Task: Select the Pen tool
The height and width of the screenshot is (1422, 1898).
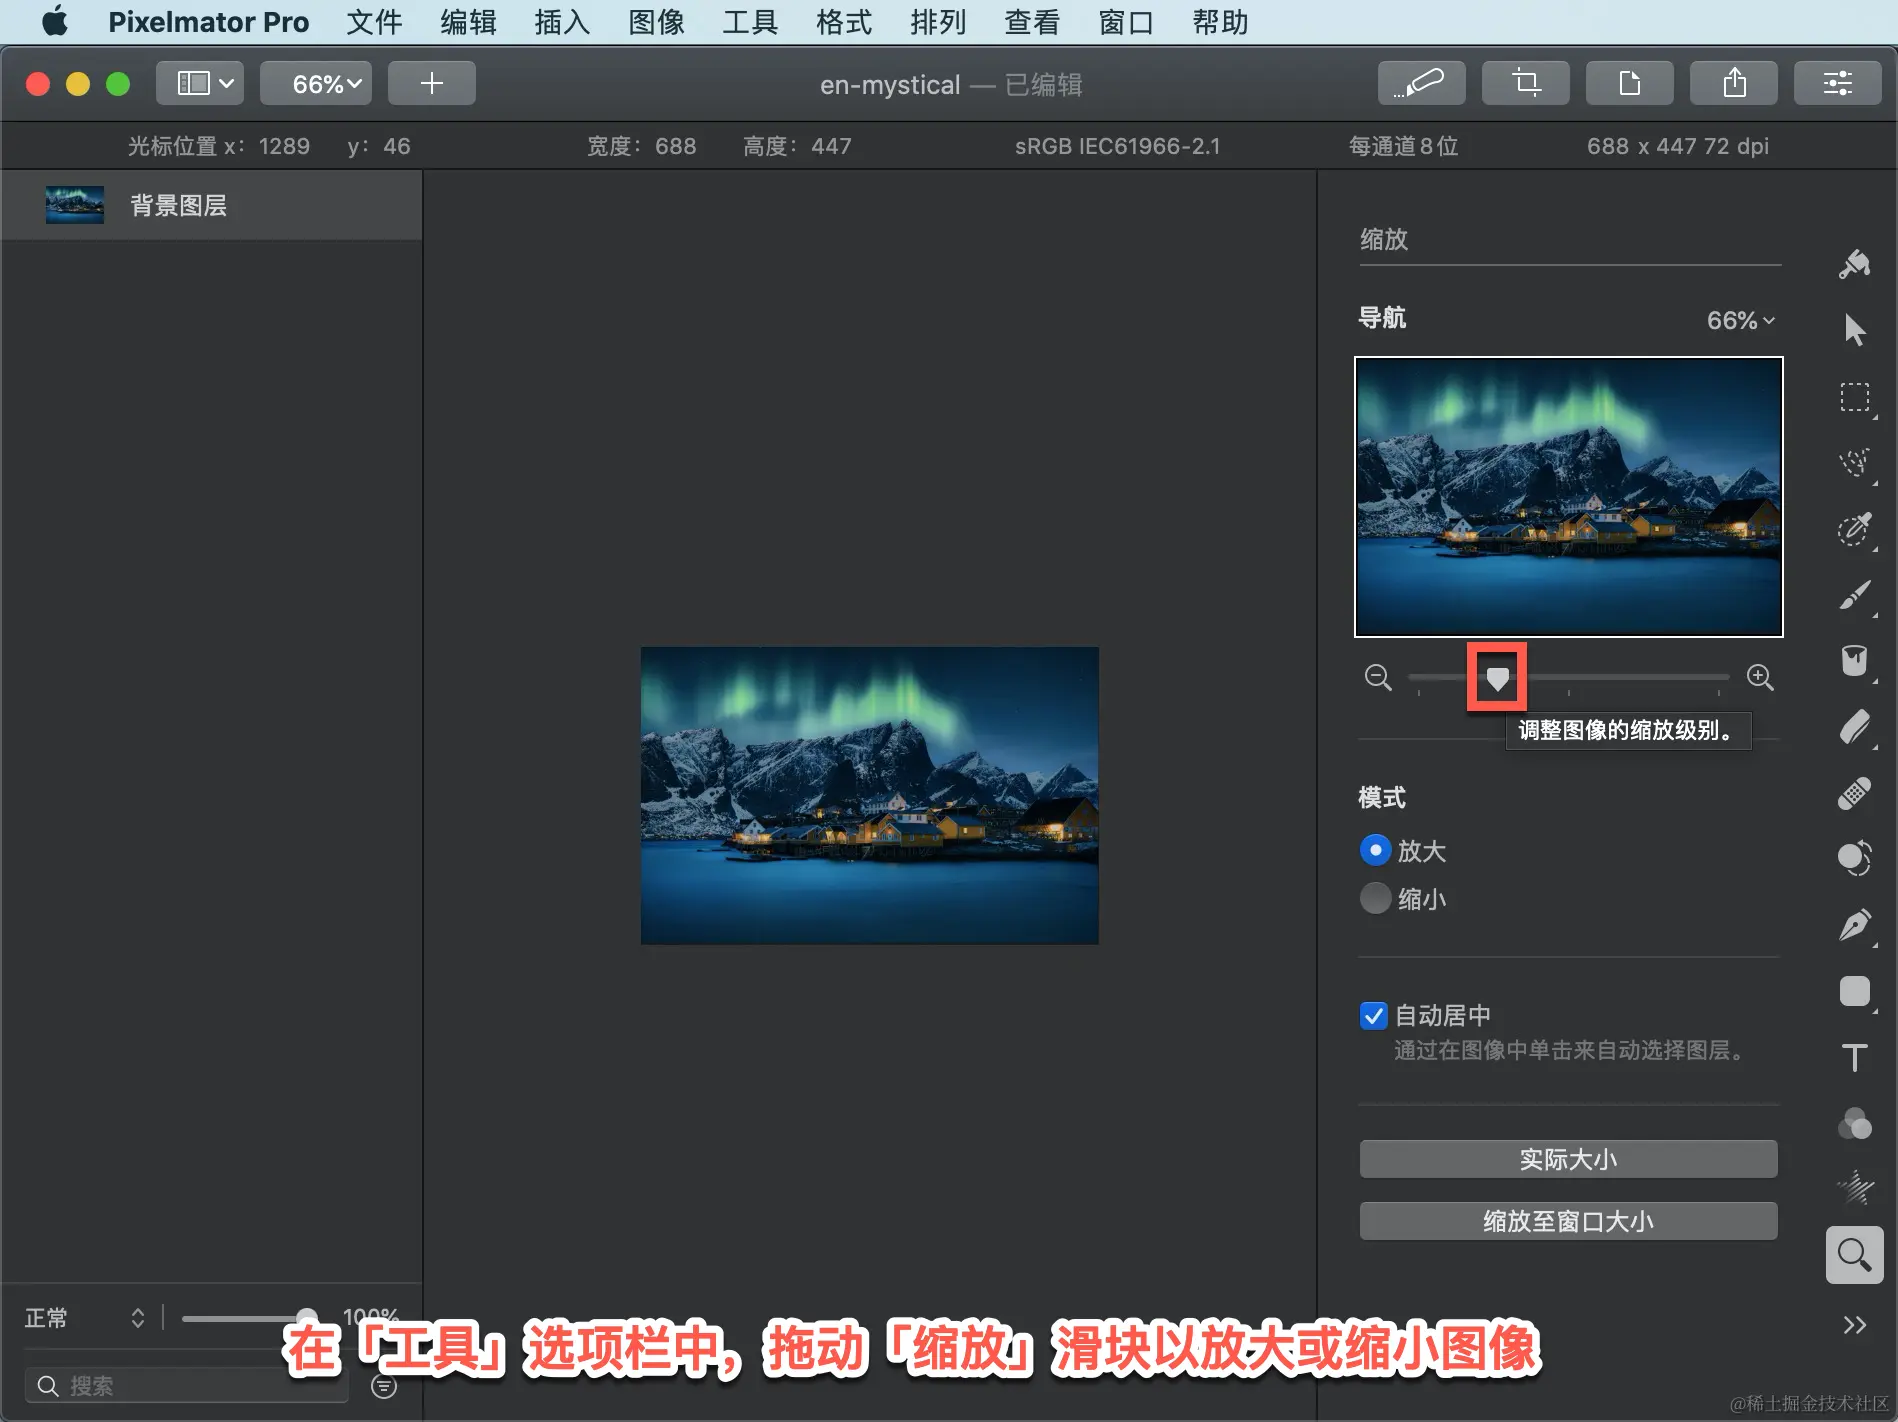Action: pos(1855,925)
